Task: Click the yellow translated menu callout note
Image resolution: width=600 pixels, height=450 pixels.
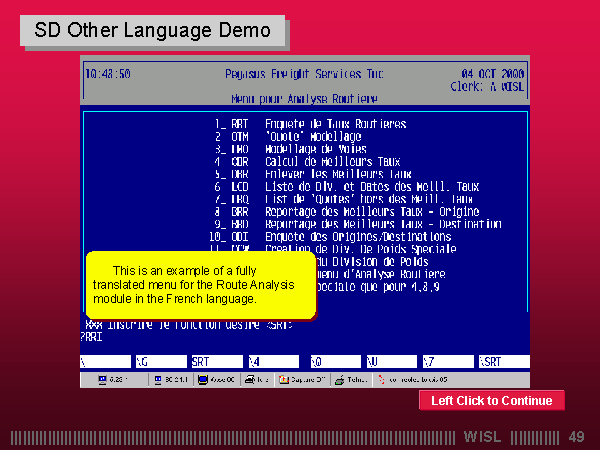Action: [x=200, y=285]
